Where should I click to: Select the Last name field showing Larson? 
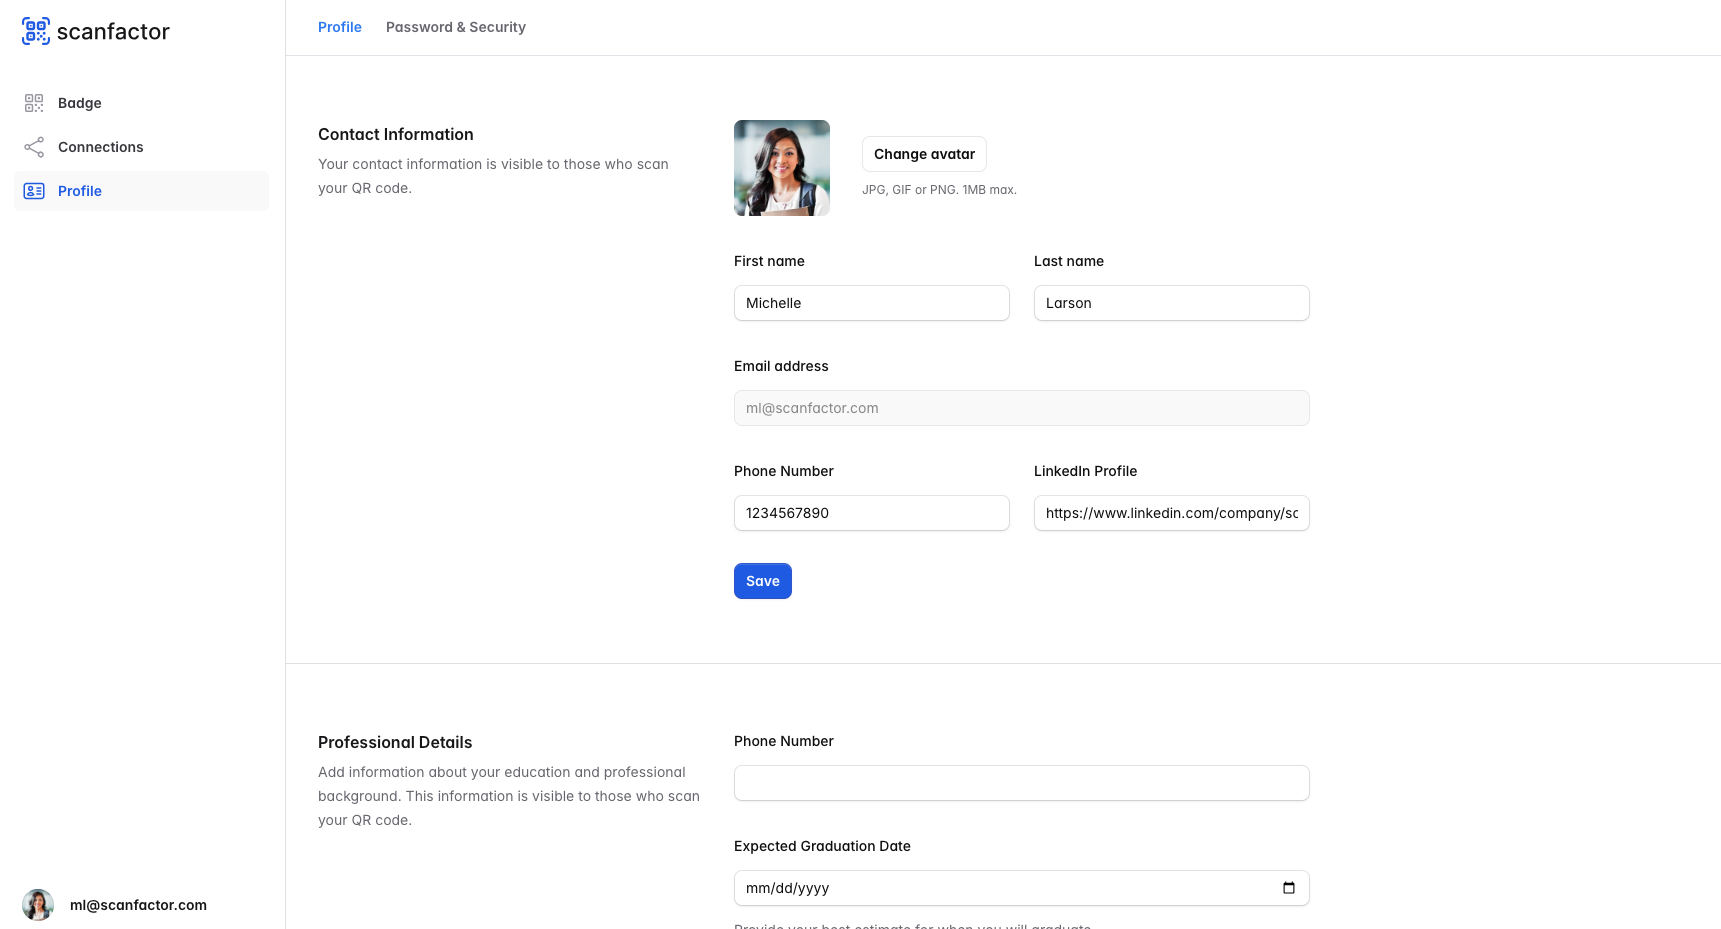1170,303
